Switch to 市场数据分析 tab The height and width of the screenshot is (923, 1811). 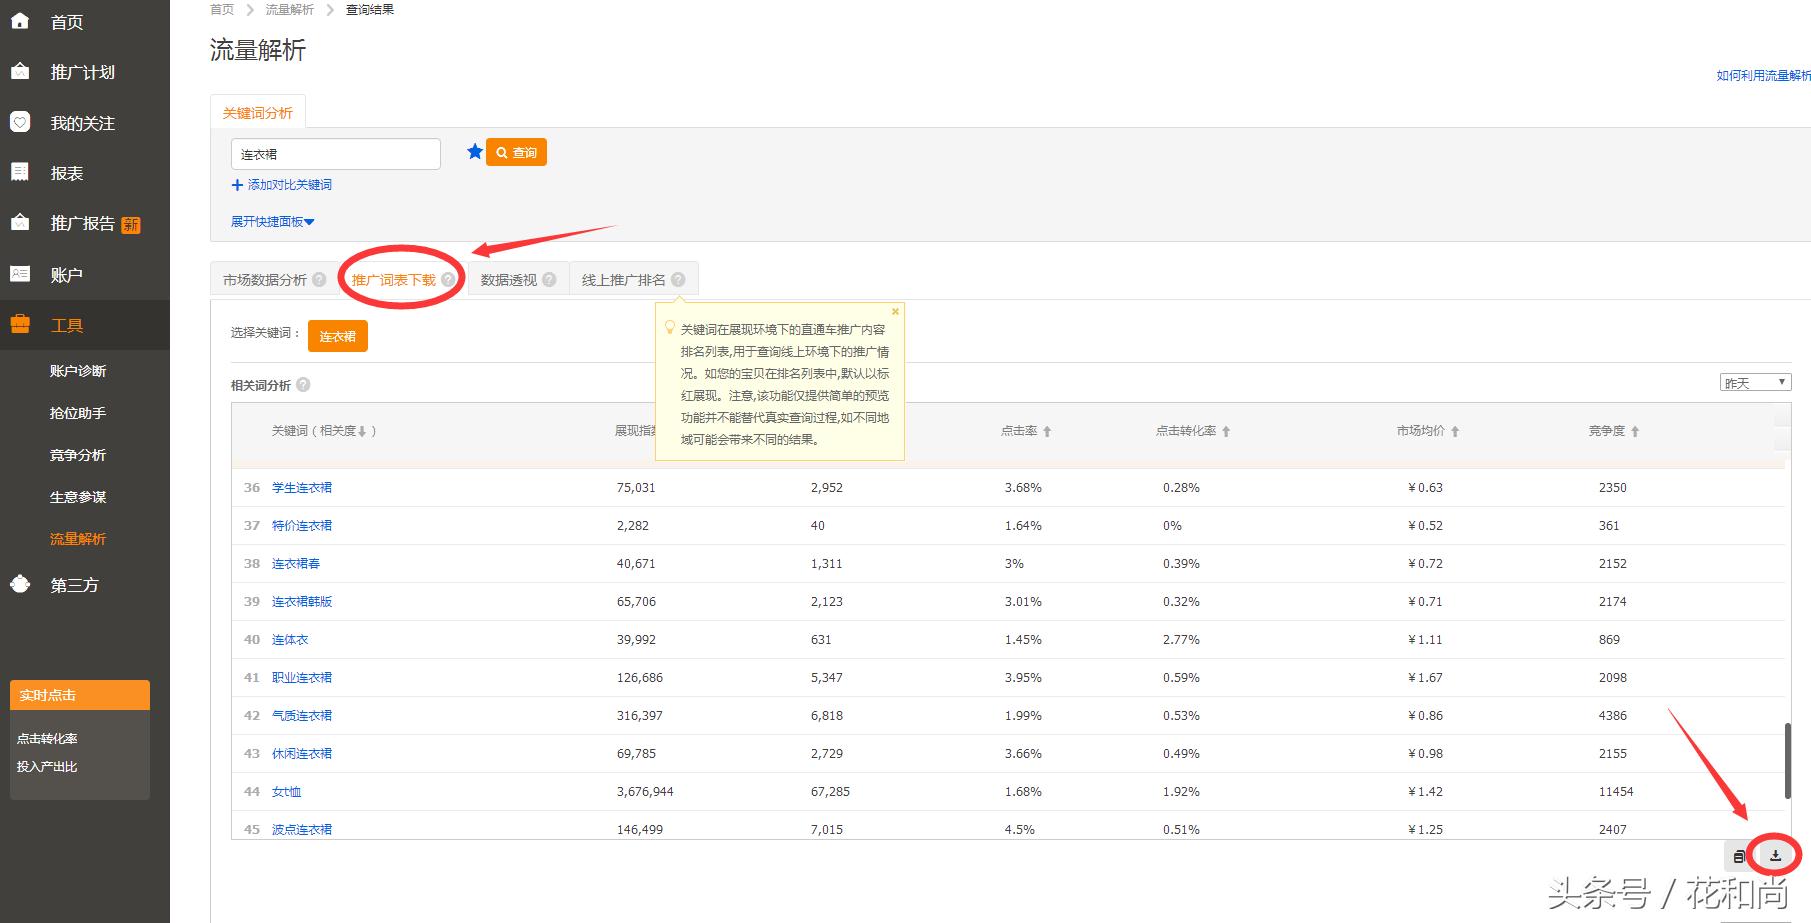tap(265, 280)
